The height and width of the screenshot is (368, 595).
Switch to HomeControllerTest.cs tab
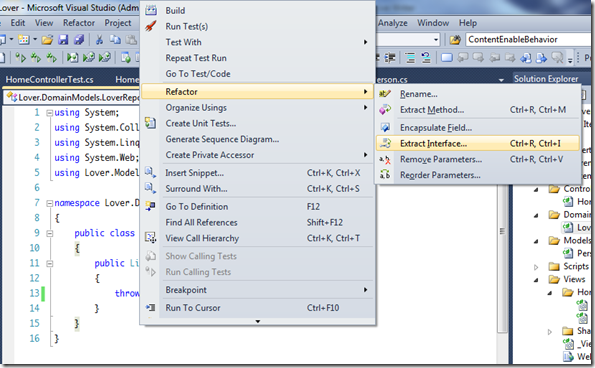49,79
